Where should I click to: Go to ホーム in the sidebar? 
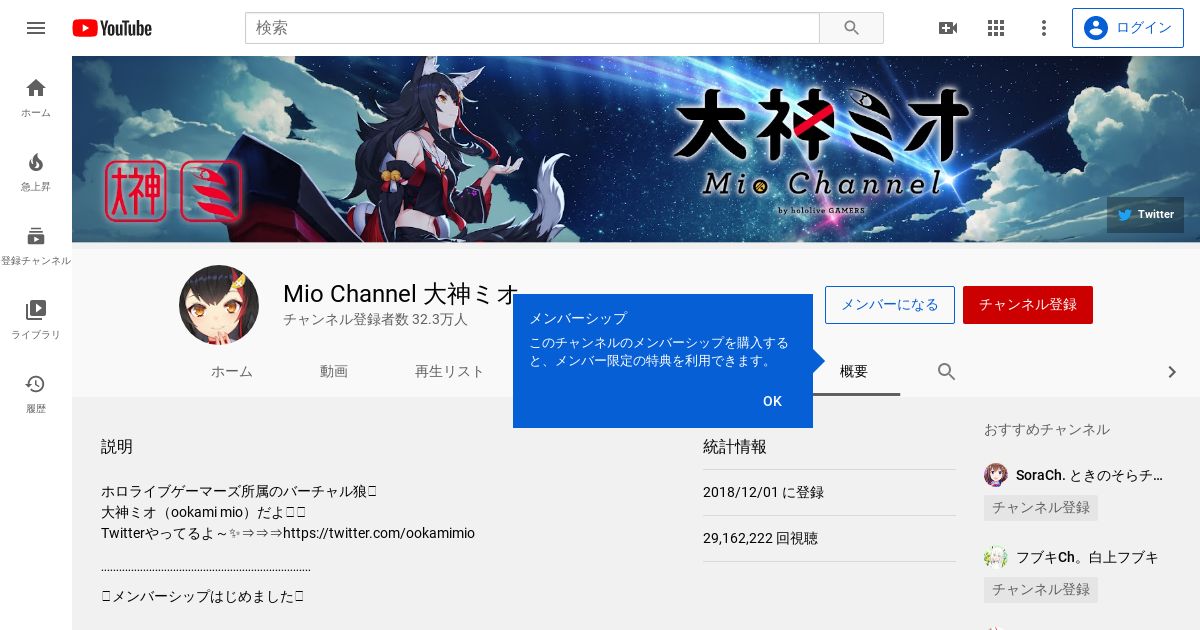click(x=36, y=98)
